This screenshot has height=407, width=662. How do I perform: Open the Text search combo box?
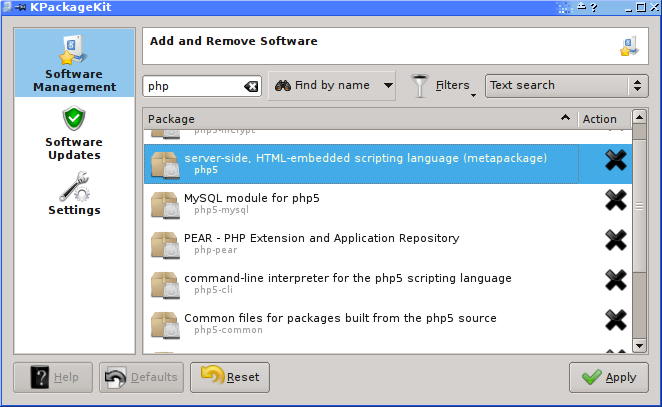tap(567, 86)
